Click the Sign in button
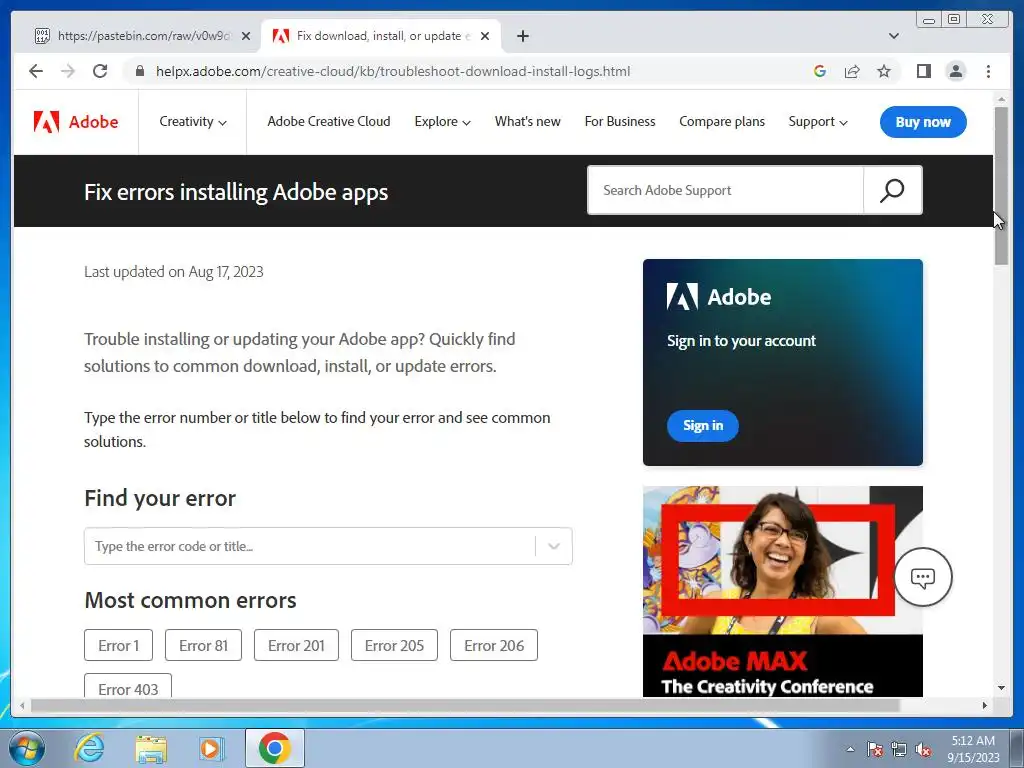This screenshot has width=1024, height=768. point(703,426)
